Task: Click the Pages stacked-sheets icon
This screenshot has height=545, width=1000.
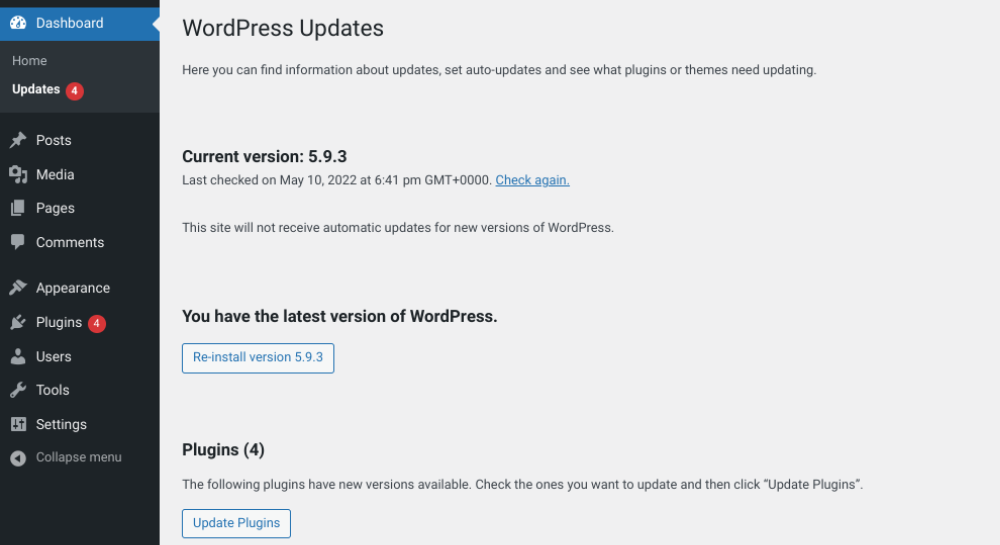Action: (18, 209)
